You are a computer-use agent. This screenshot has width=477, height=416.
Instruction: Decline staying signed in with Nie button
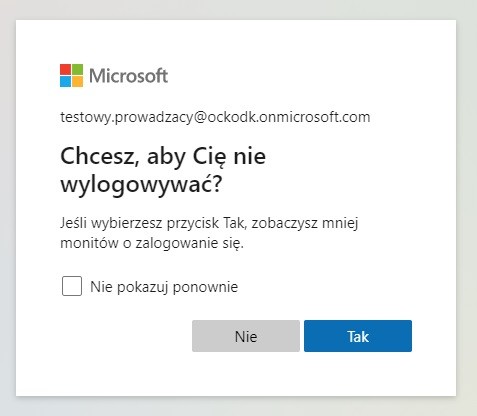point(246,336)
